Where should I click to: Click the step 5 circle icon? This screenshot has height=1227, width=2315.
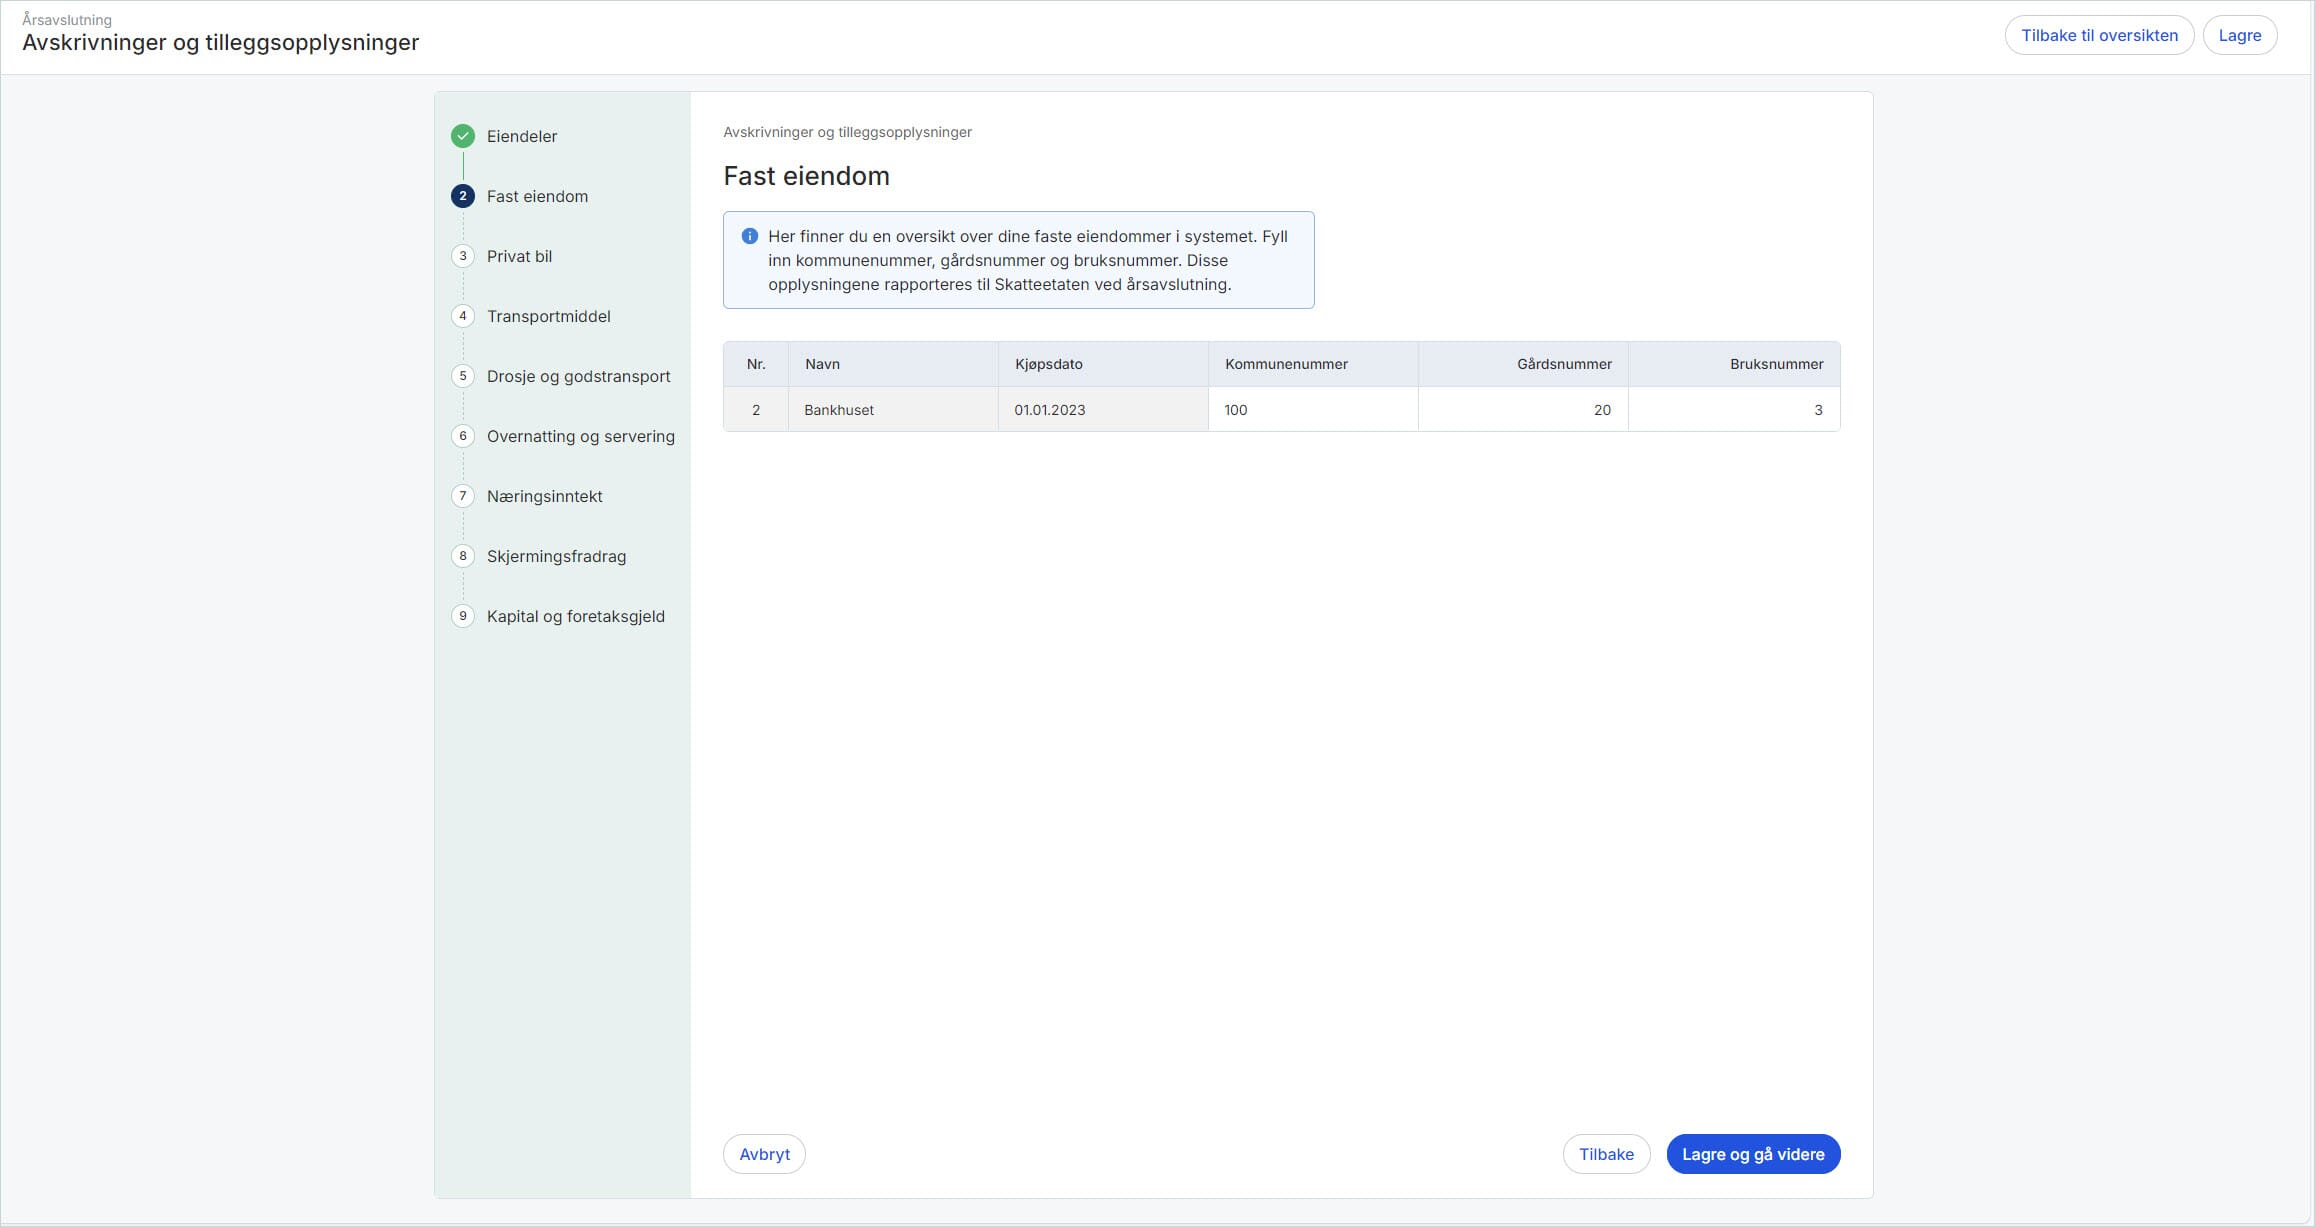(x=462, y=376)
